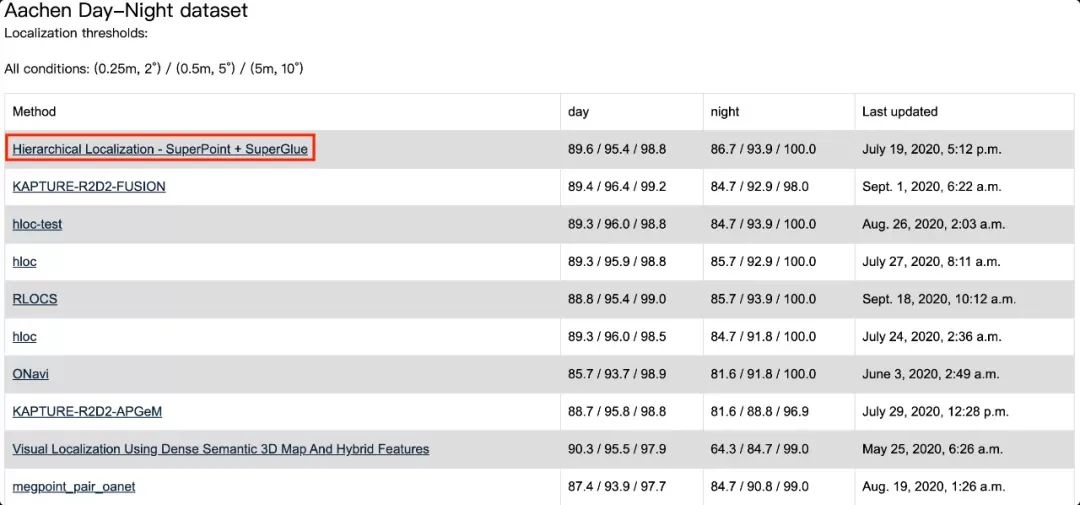Open the hloc link updated July 27
1080x505 pixels.
(x=24, y=262)
